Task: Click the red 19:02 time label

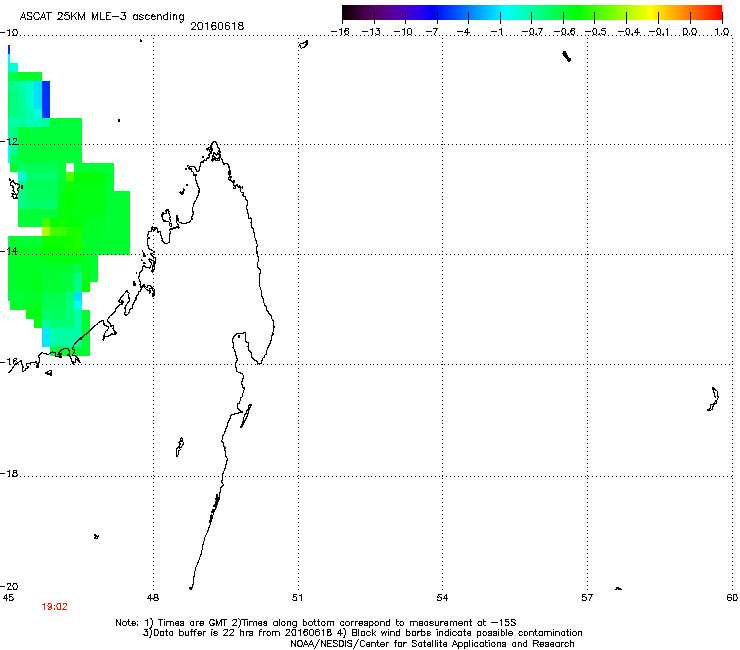Action: point(54,607)
